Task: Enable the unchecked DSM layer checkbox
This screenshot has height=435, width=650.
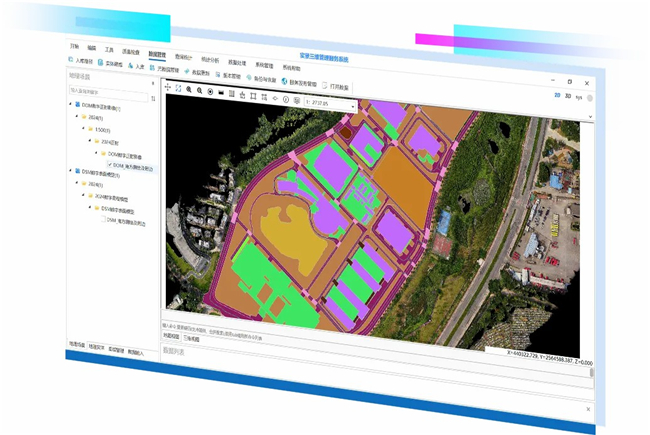Action: (x=103, y=221)
